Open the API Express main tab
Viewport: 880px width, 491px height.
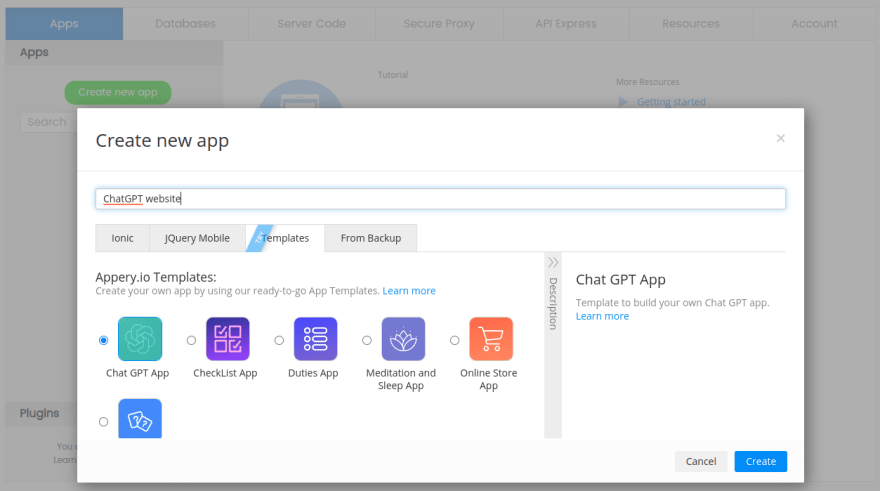coord(566,24)
